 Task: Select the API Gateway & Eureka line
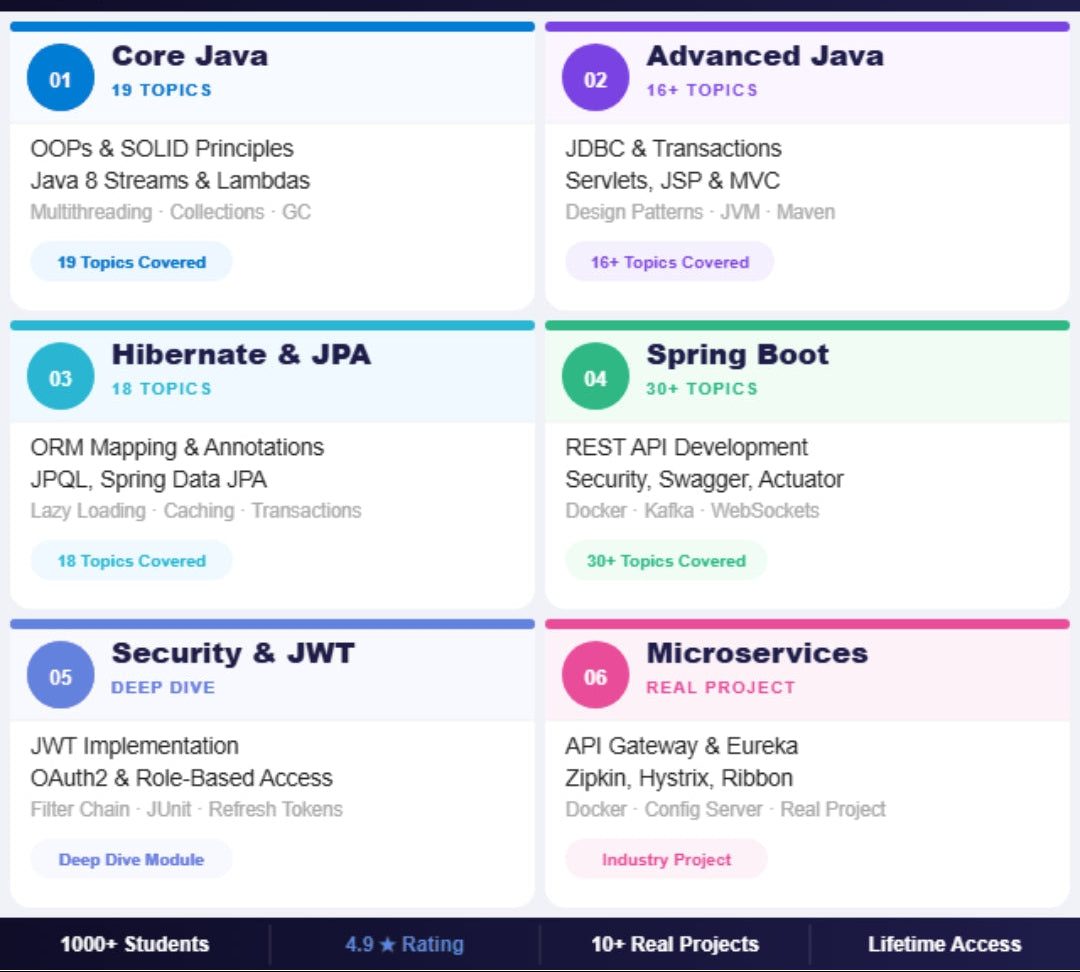682,746
